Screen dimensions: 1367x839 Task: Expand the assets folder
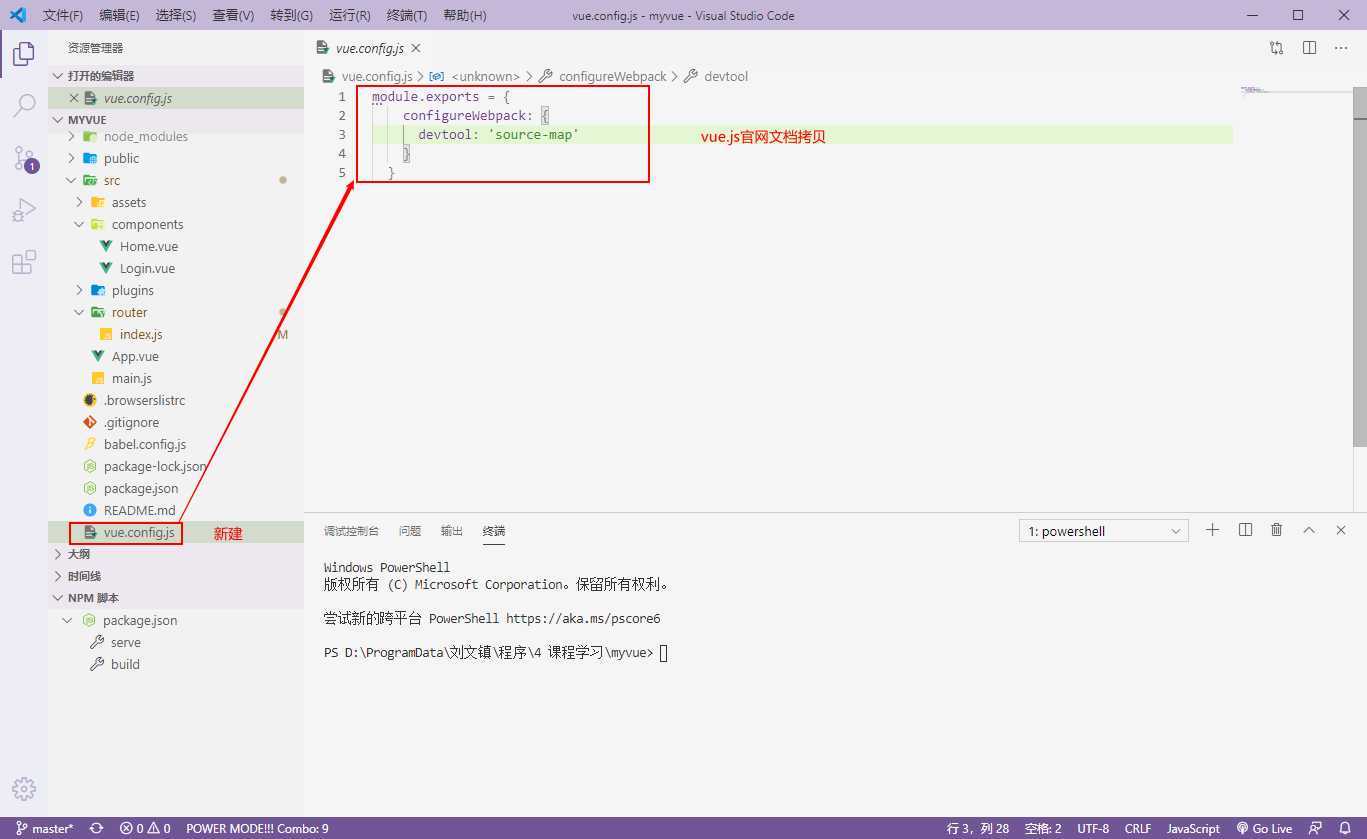[x=79, y=202]
